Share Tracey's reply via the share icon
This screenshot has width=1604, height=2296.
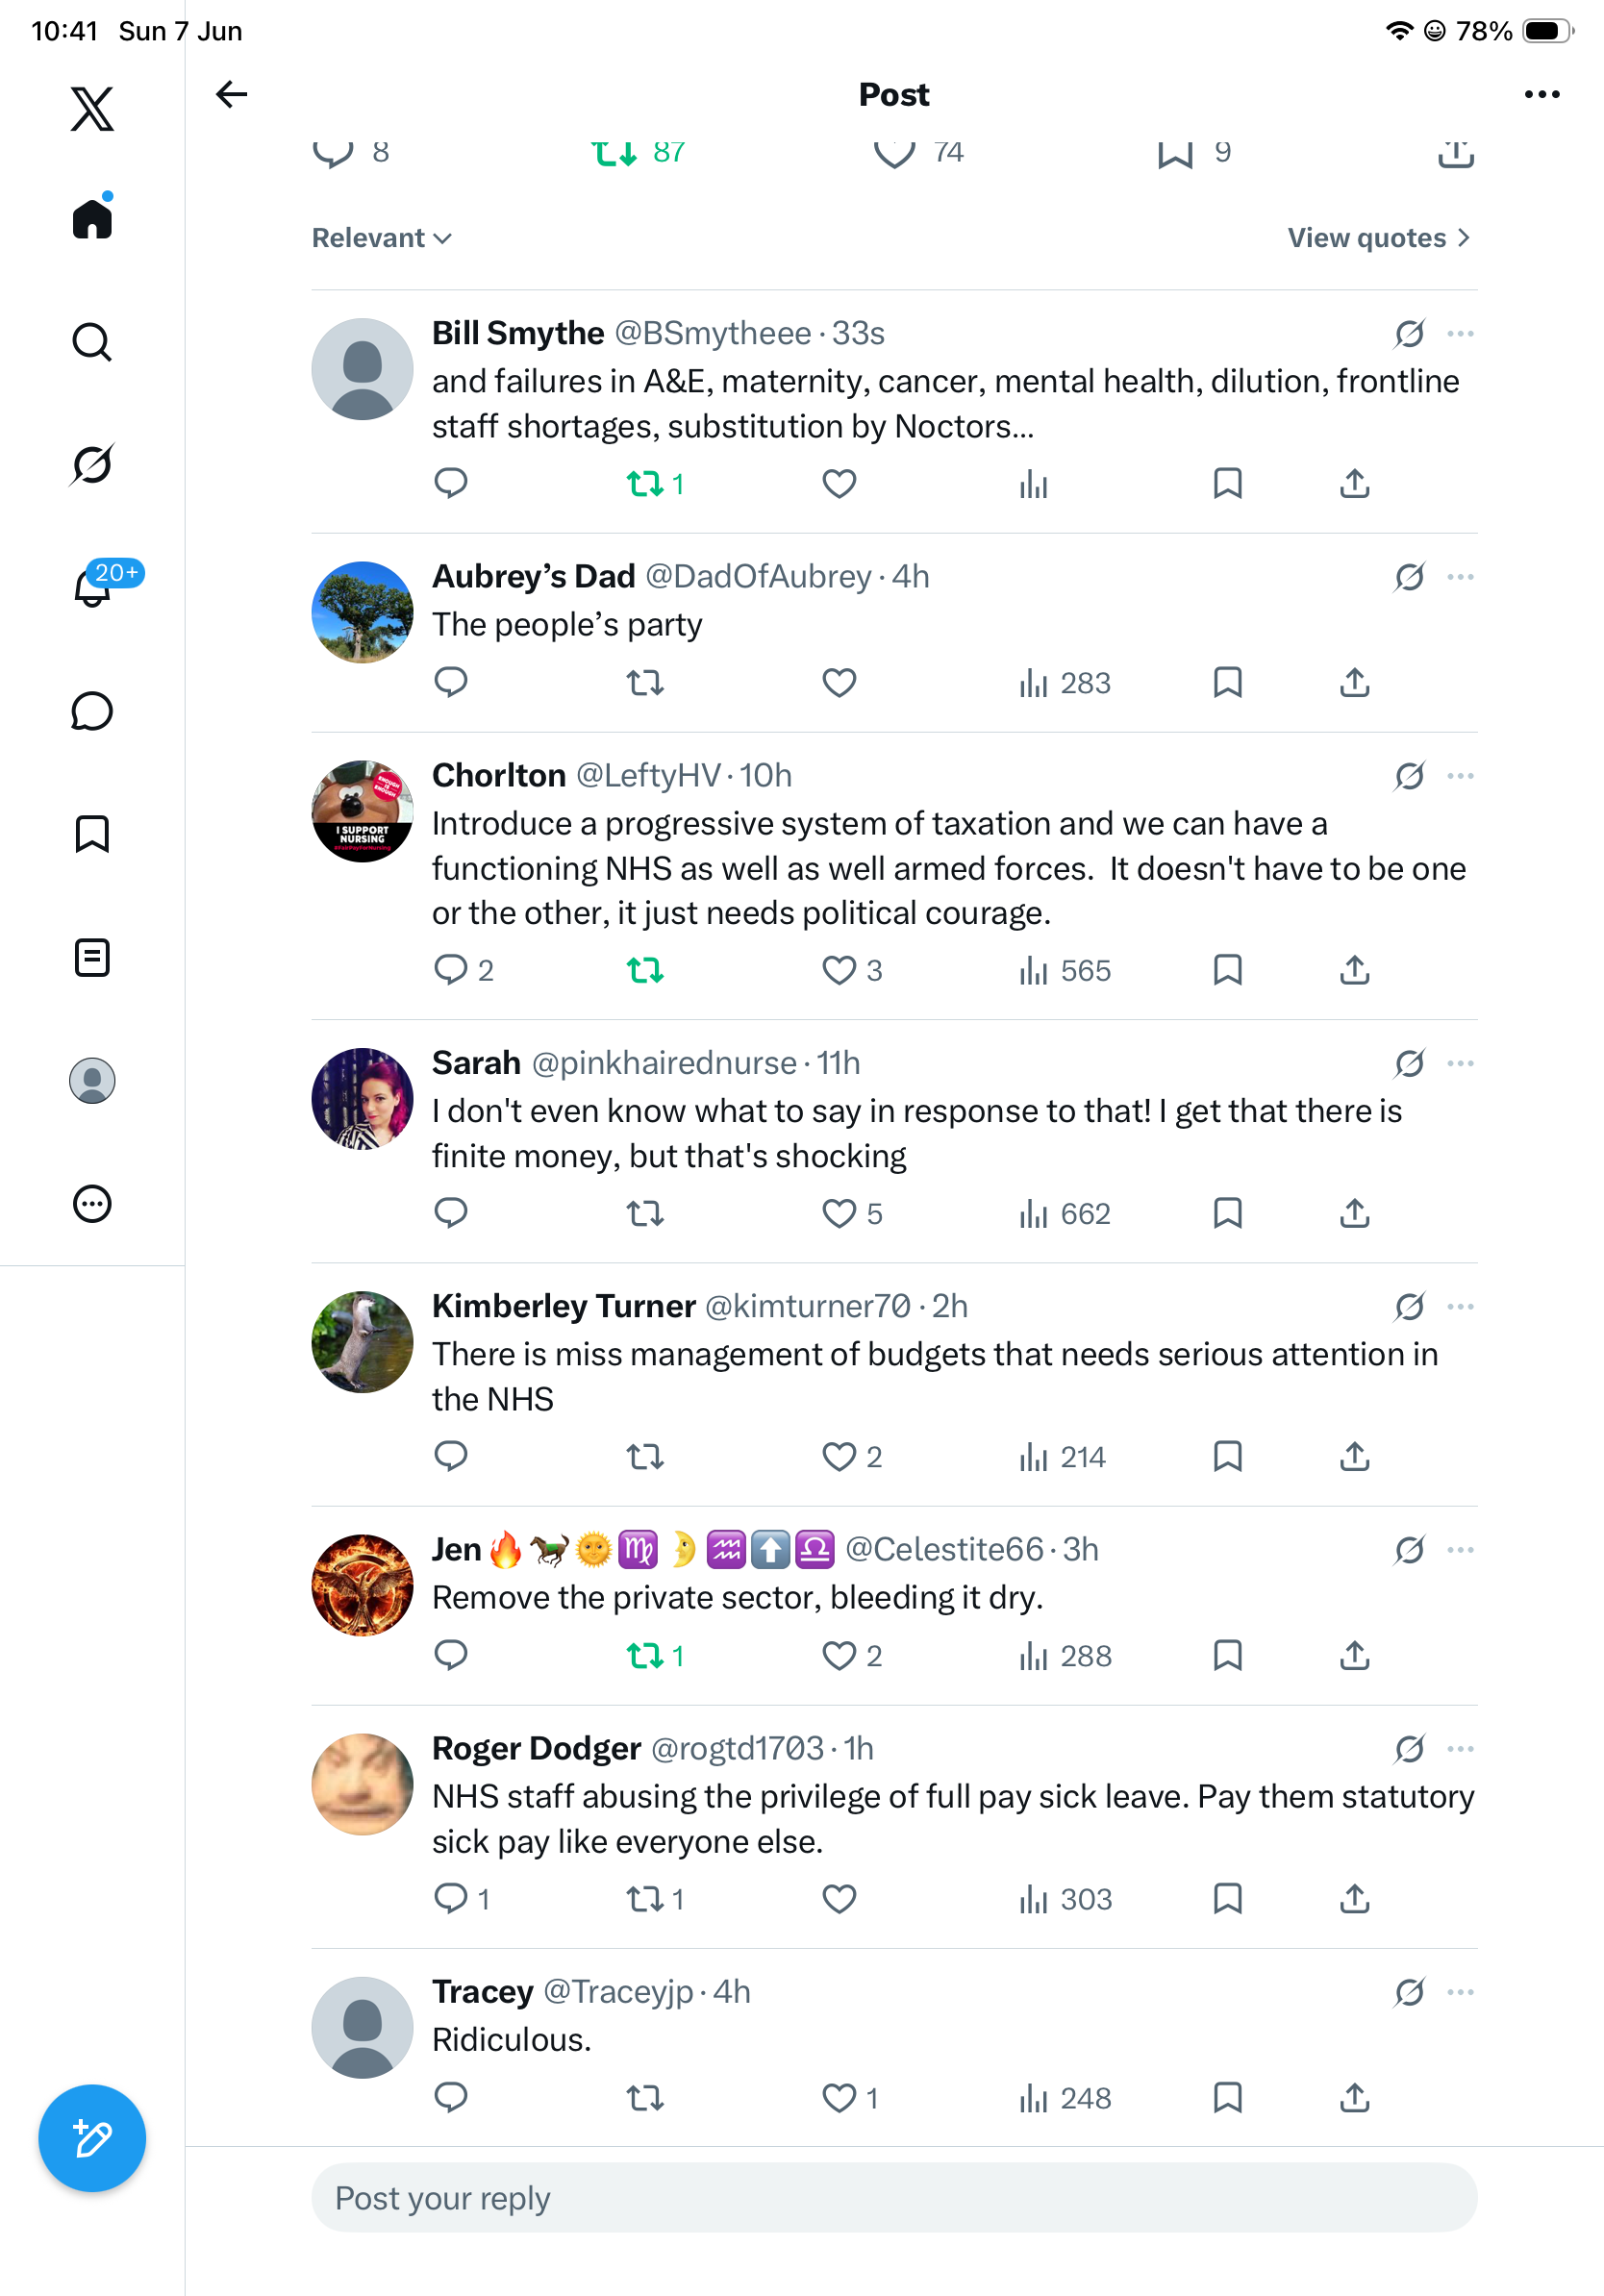[1354, 2096]
